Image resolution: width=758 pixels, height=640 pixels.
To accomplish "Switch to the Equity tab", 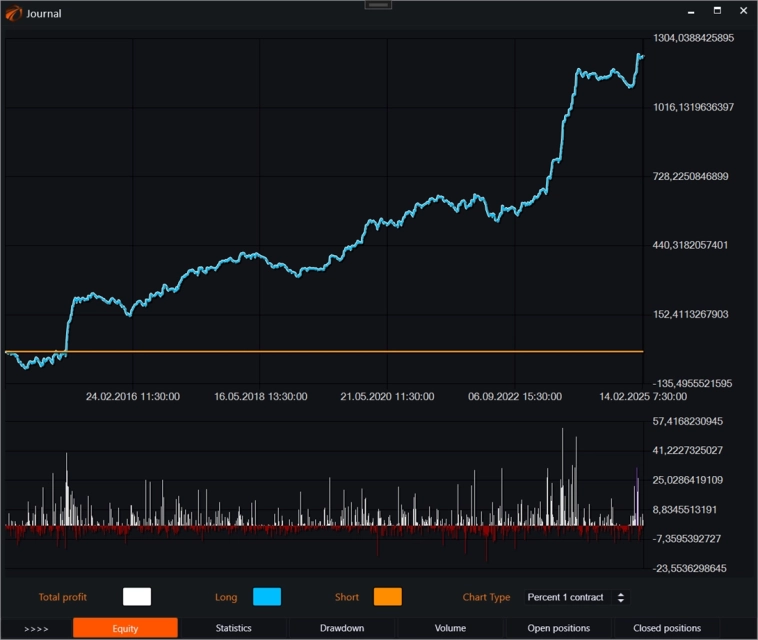I will coord(125,628).
